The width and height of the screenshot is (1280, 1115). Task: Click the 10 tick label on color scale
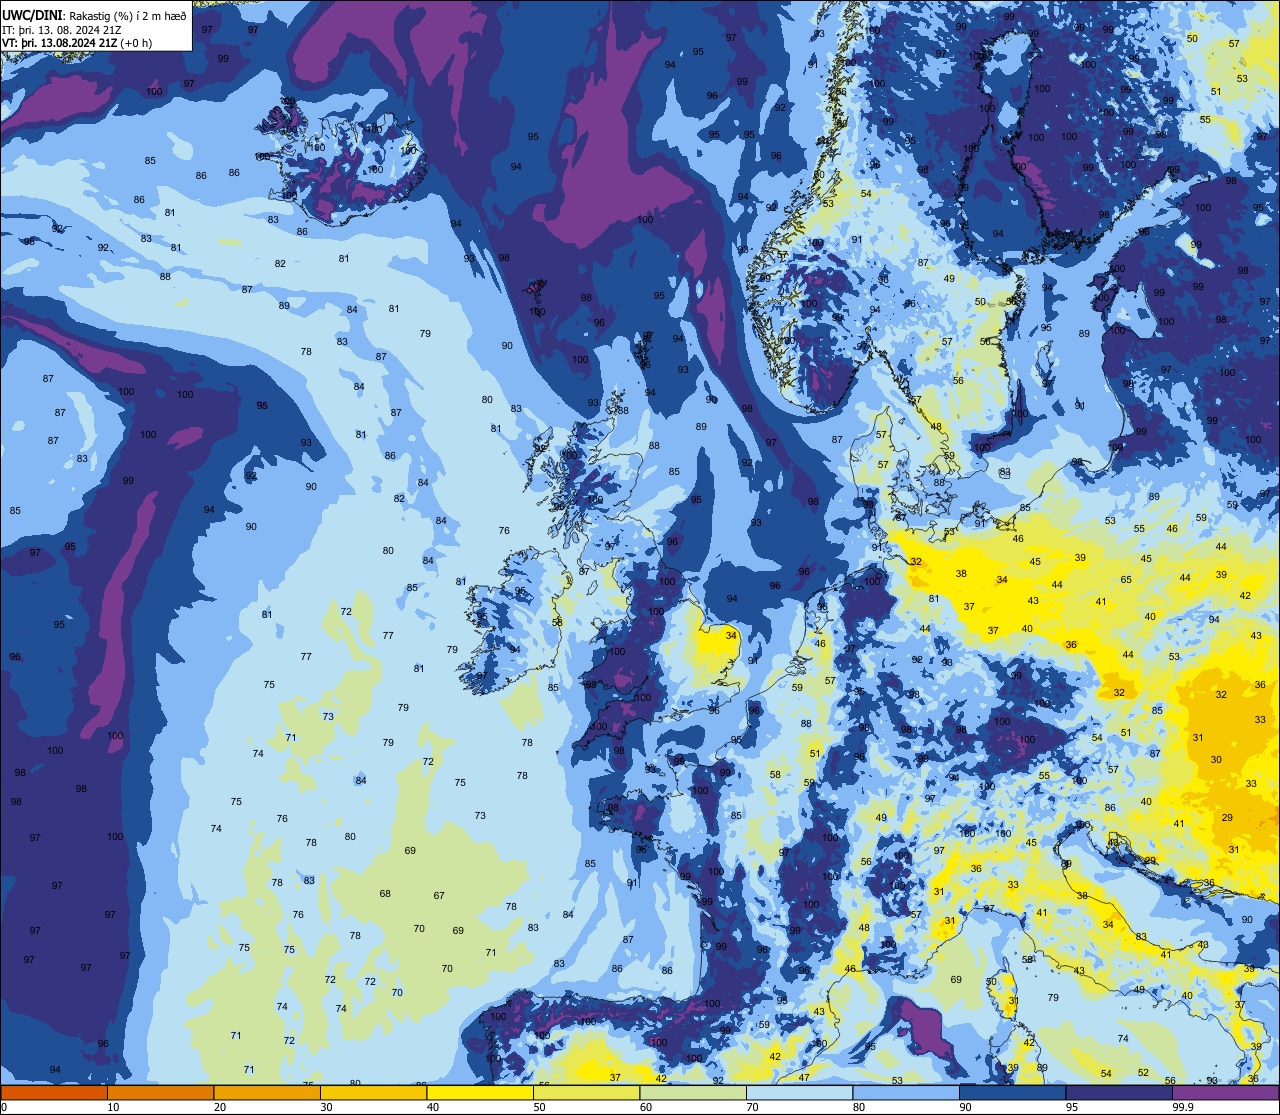point(113,1107)
